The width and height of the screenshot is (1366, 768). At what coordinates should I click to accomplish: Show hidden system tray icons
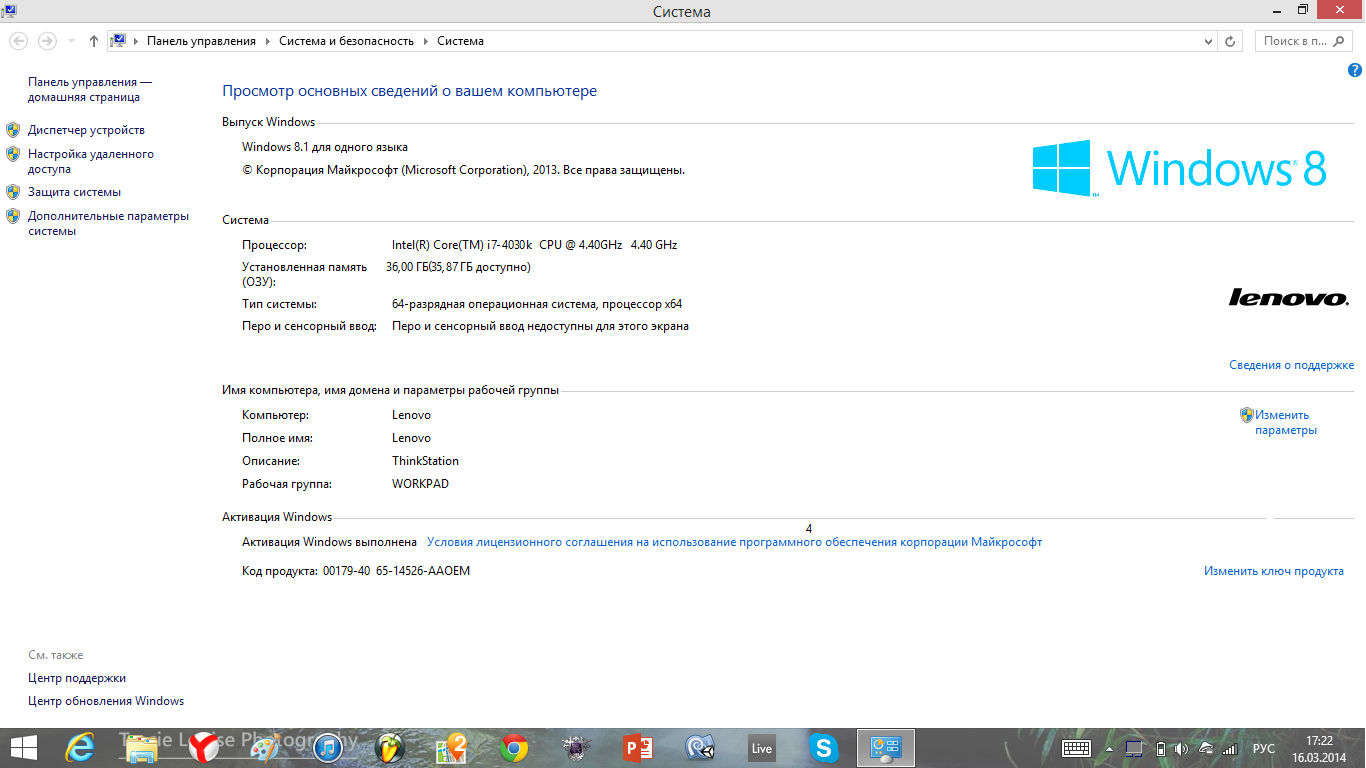pos(1108,749)
